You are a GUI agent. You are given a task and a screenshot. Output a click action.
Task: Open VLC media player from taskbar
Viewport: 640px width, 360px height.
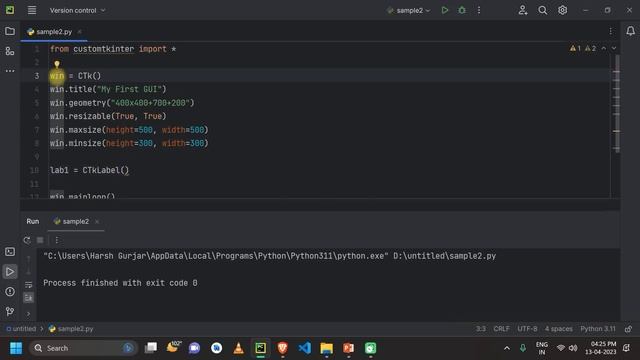238,348
